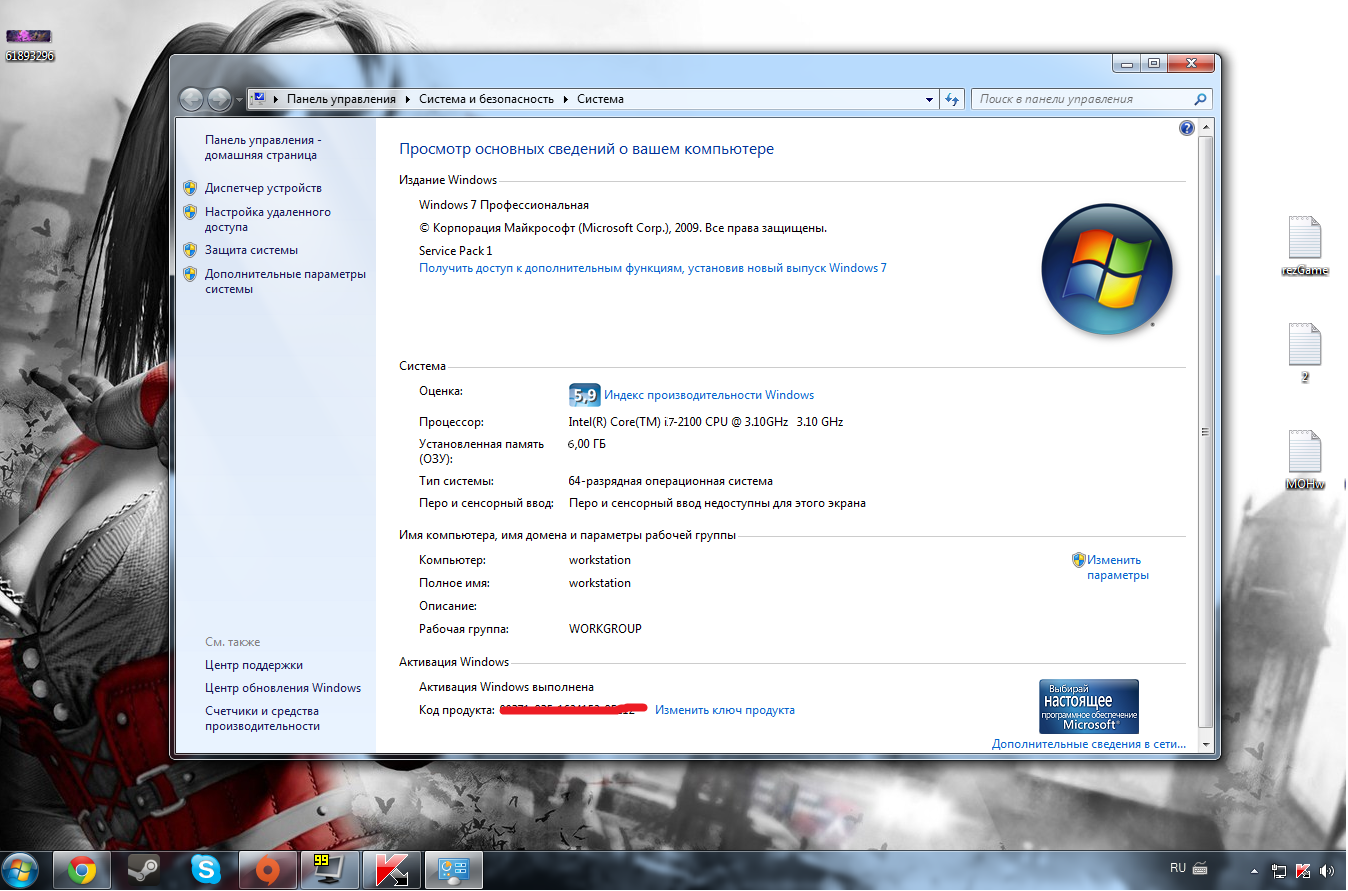This screenshot has width=1348, height=891.
Task: Click Изменить параметры link
Action: point(1118,567)
